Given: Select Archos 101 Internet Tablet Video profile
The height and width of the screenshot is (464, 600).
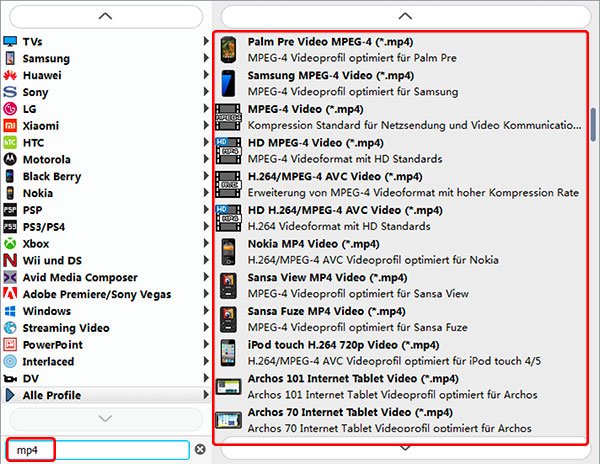Looking at the screenshot, I should [x=400, y=386].
